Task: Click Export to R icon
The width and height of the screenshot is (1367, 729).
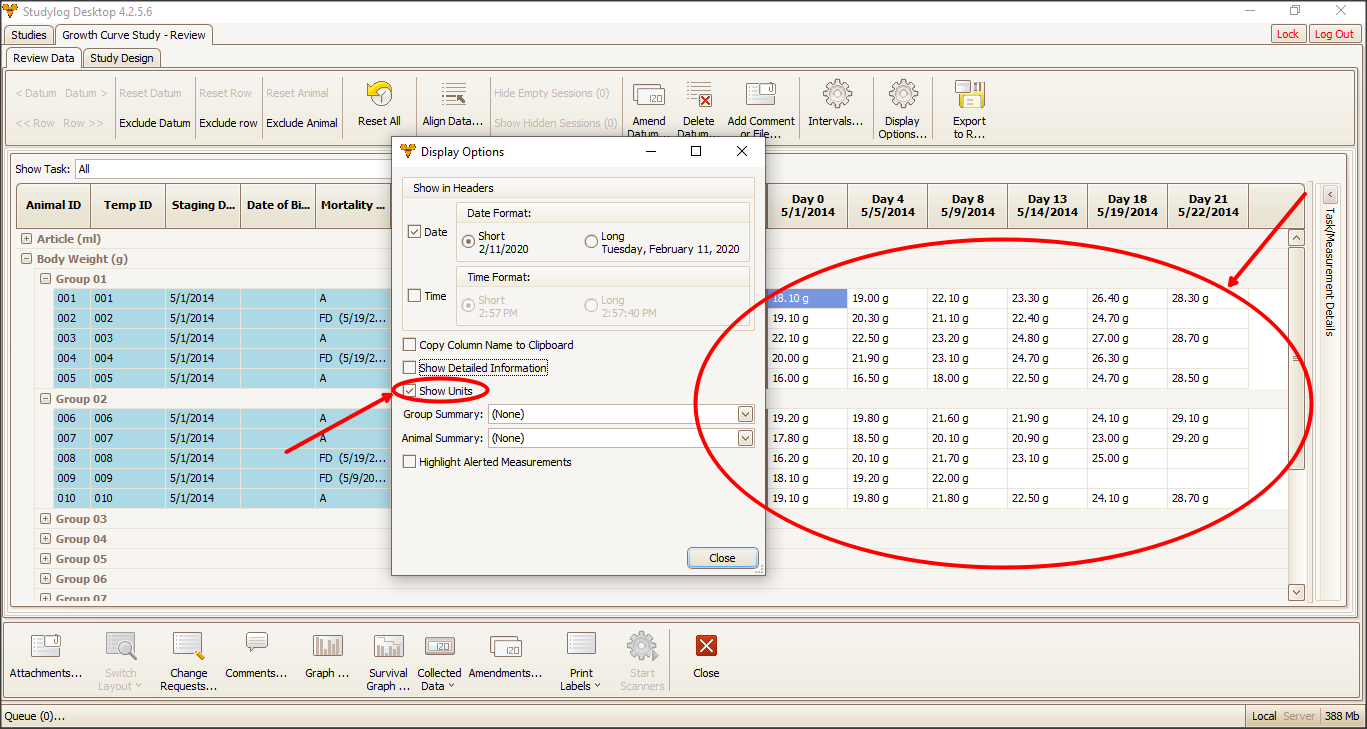Action: 969,95
